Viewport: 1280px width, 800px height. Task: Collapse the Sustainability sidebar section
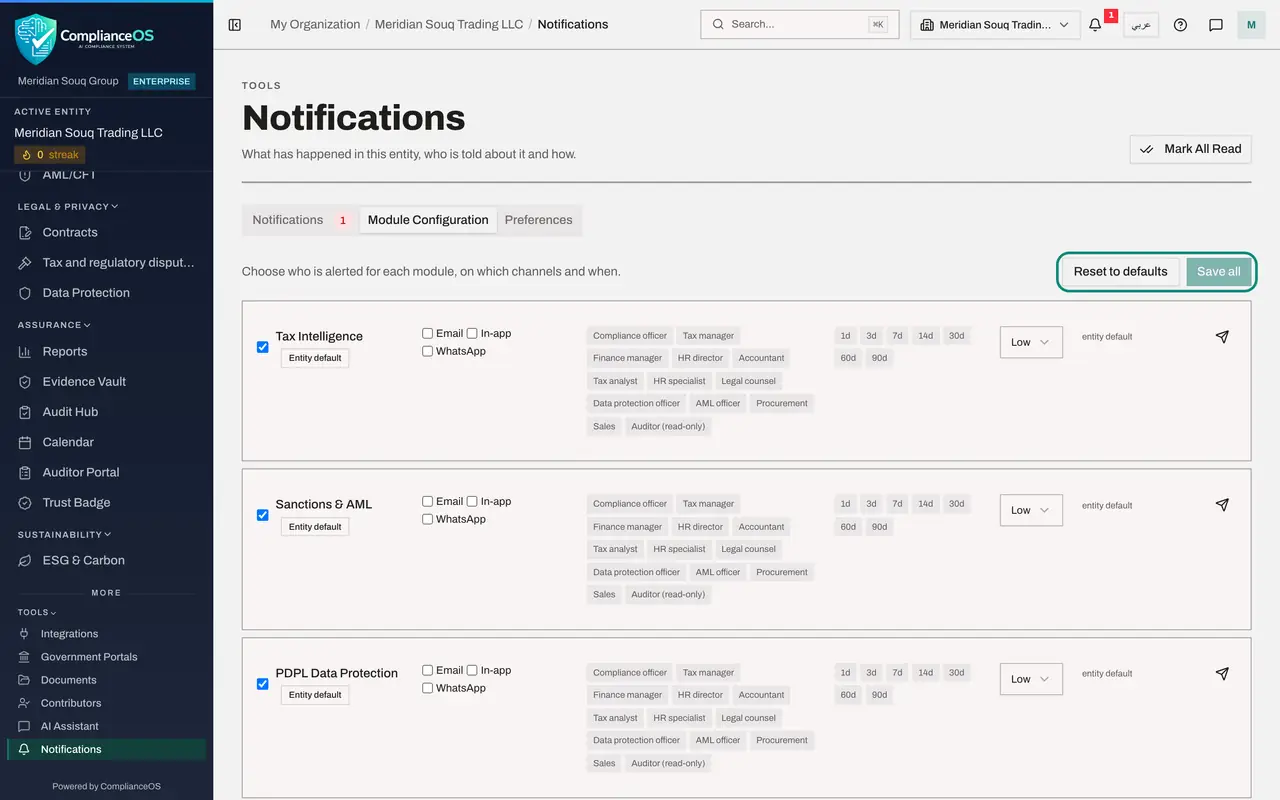click(x=64, y=535)
